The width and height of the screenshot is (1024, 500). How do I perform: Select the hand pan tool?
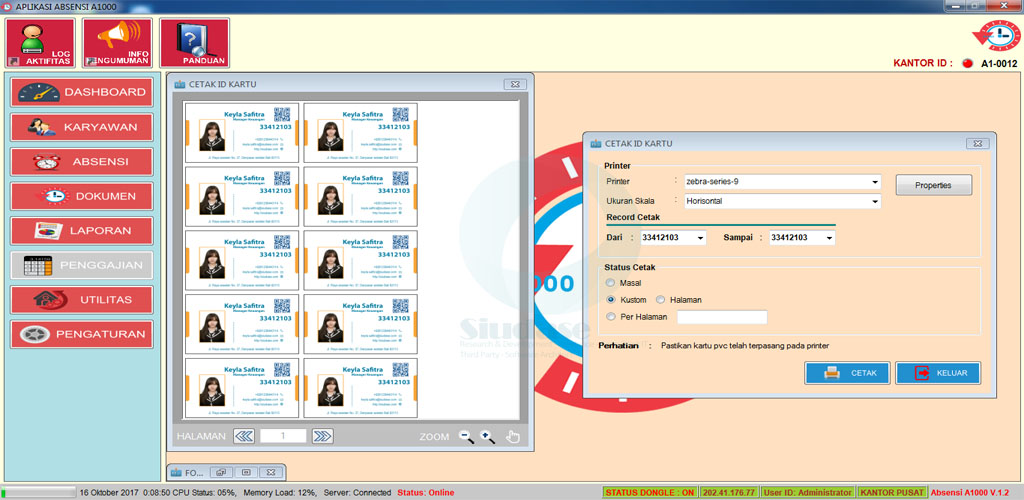click(x=513, y=436)
